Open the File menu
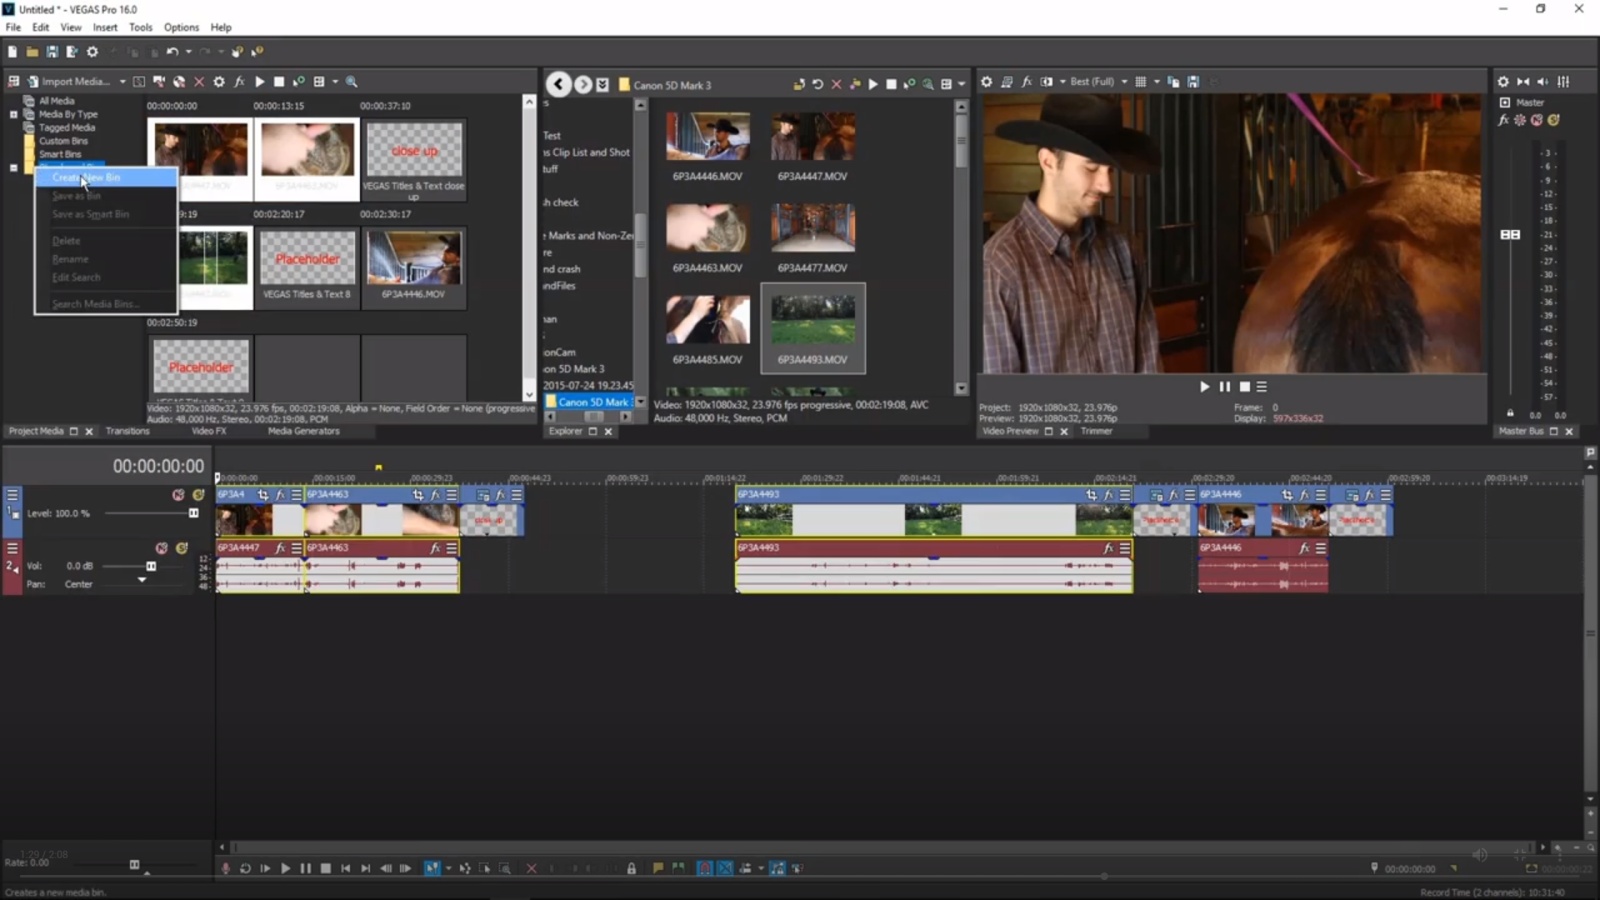Screen dimensions: 1600x900 click(13, 27)
